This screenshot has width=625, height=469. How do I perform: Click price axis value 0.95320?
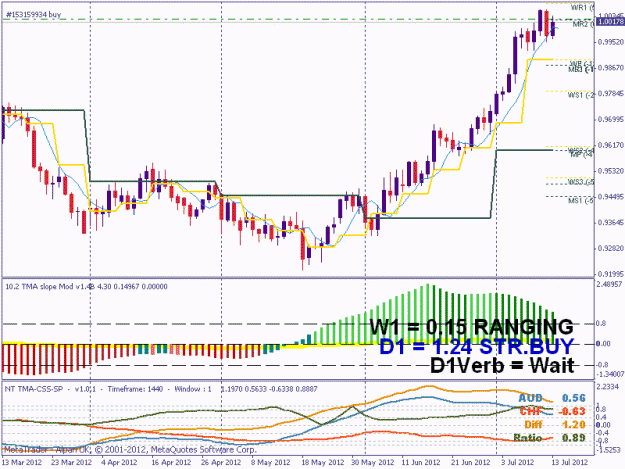[611, 171]
